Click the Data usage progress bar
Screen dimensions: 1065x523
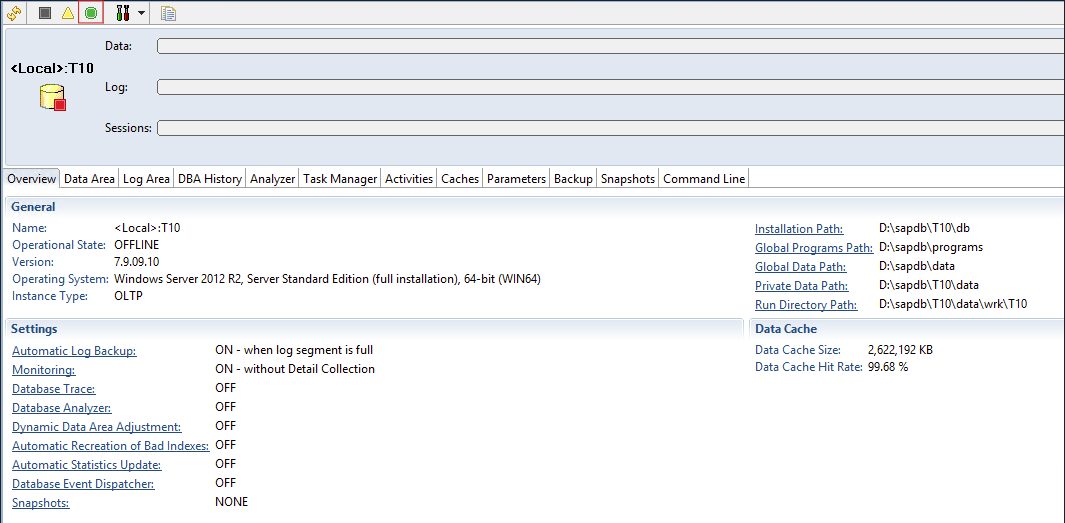611,46
